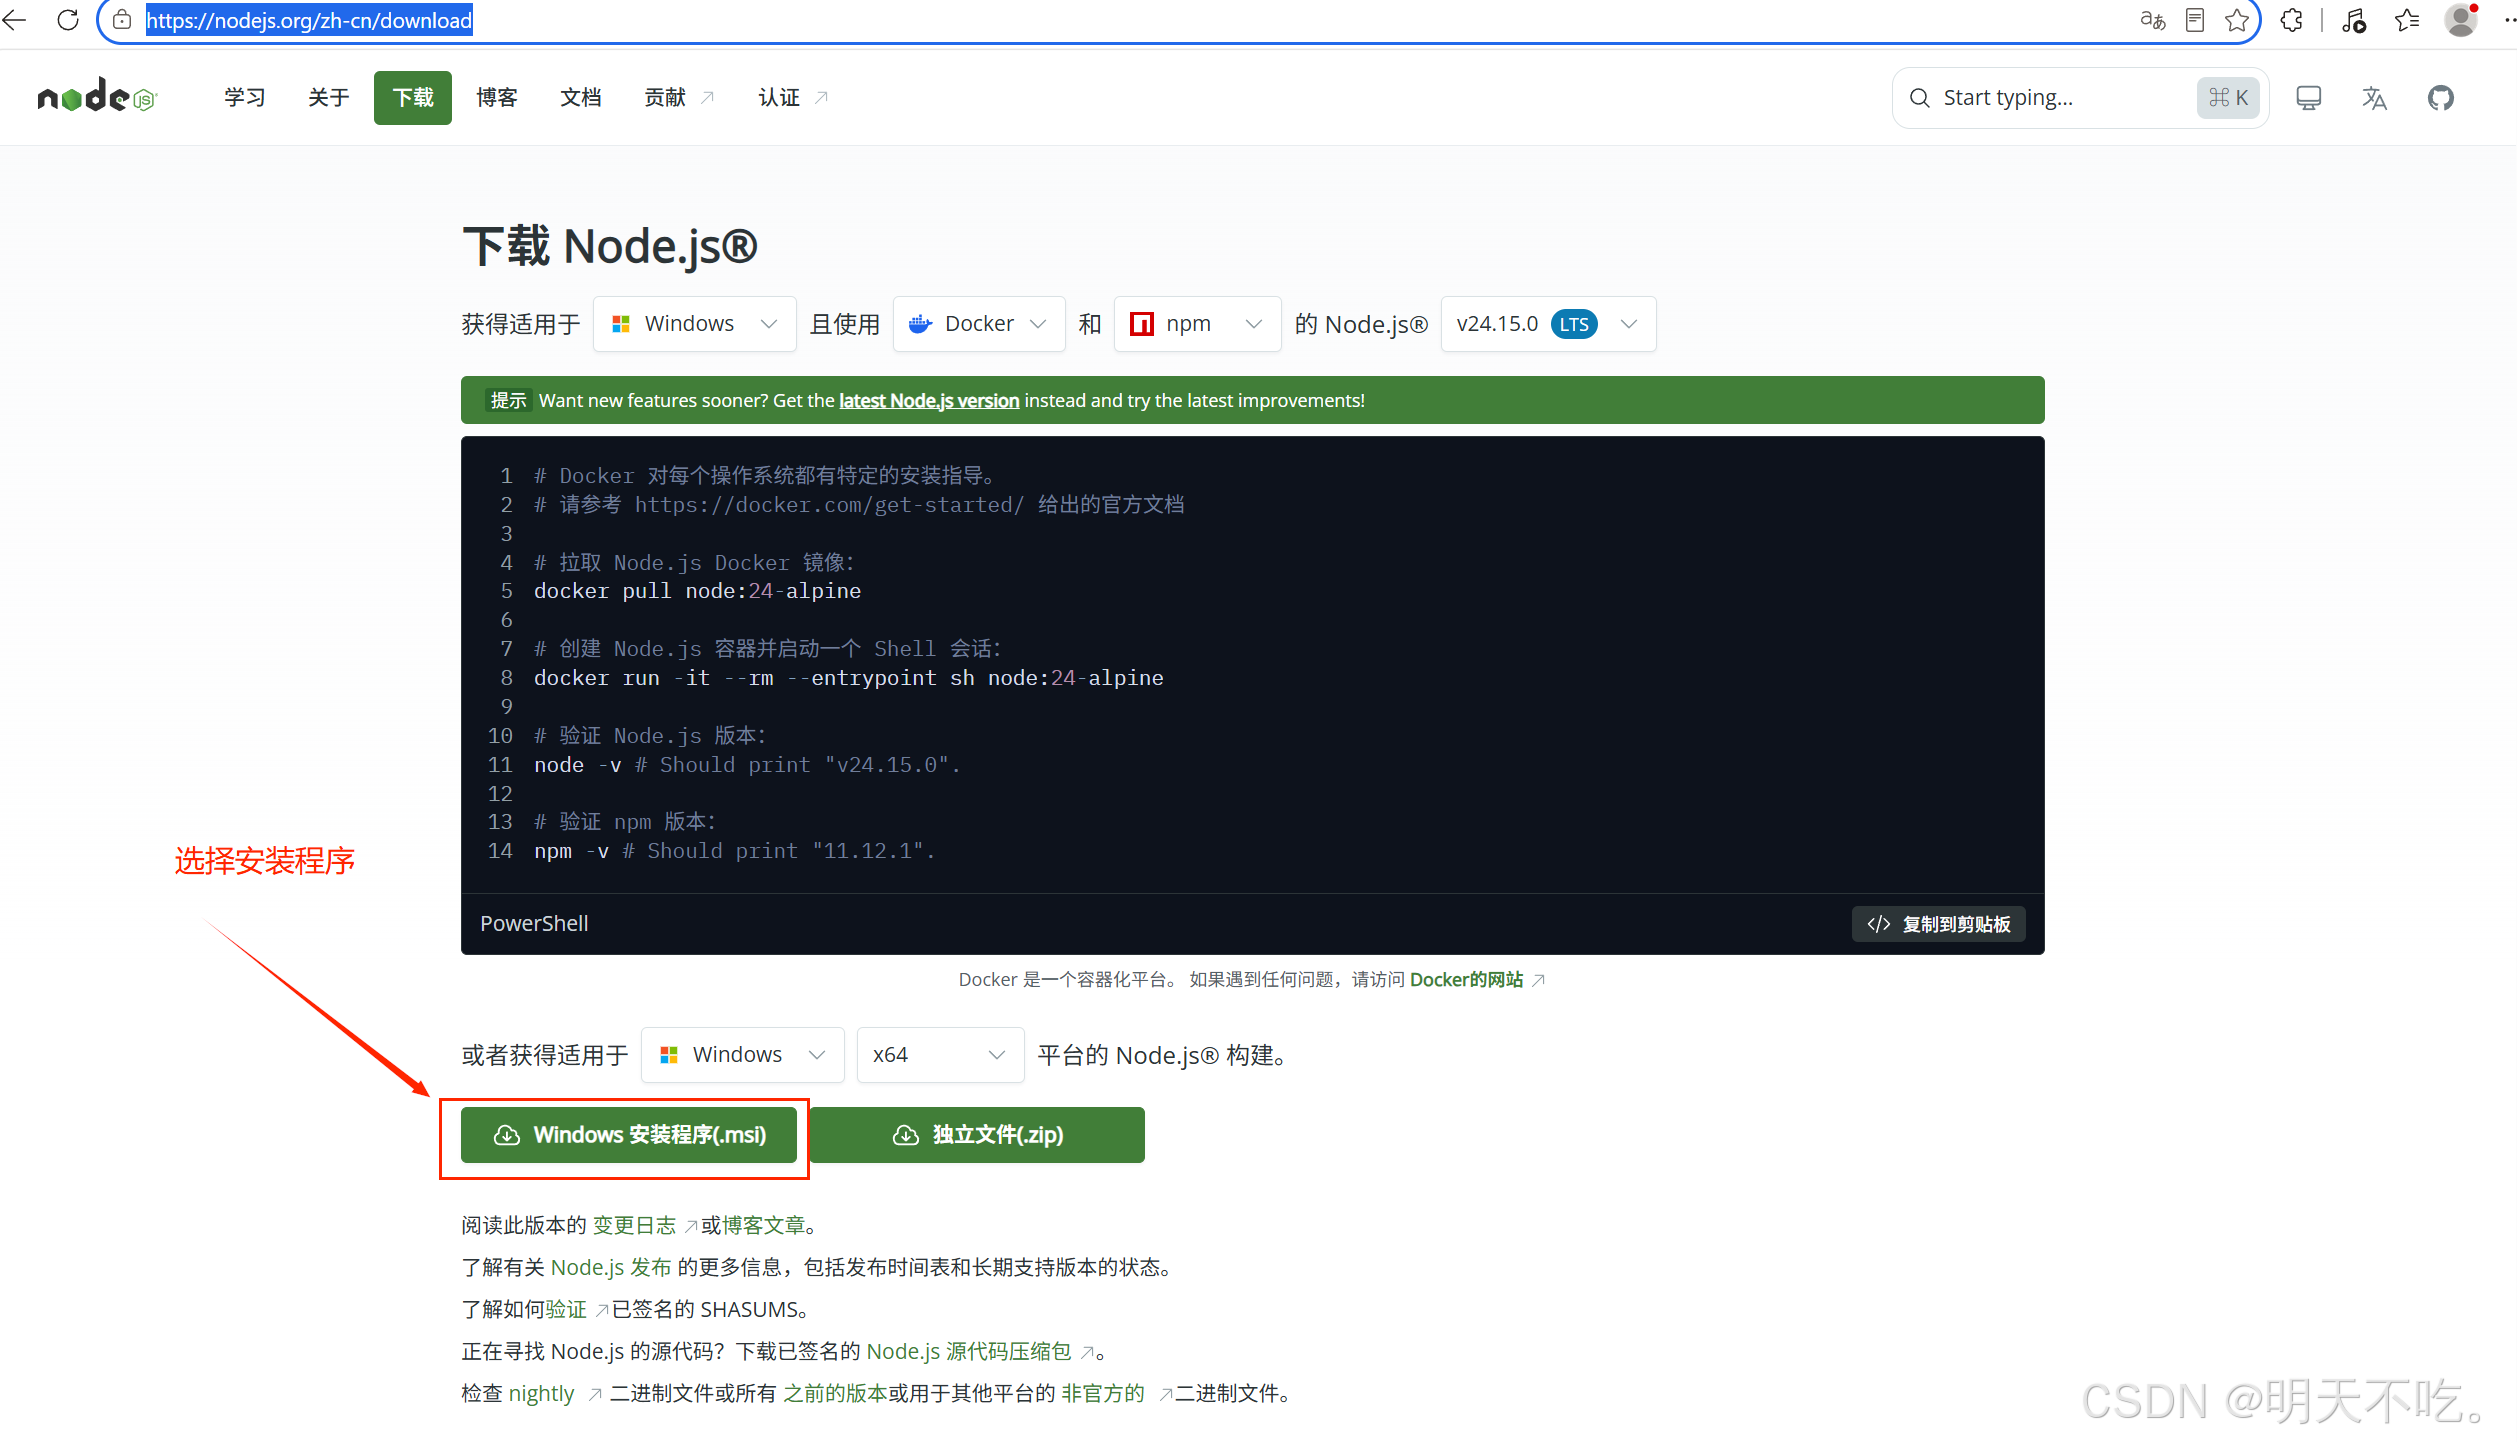This screenshot has height=1442, width=2517.
Task: Expand the x64 architecture dropdown
Action: click(x=940, y=1055)
